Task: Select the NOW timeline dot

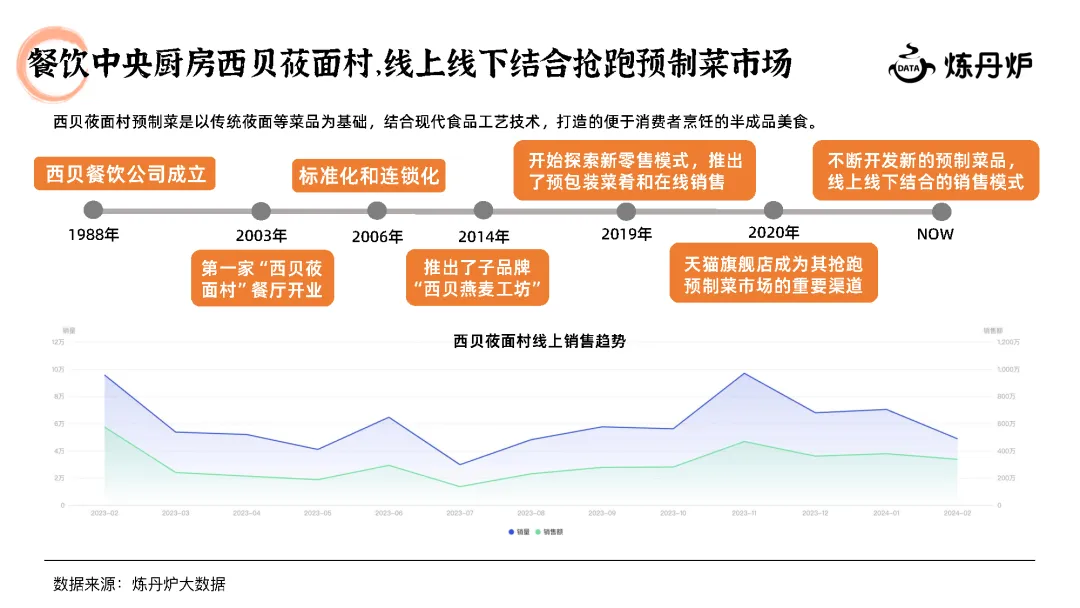Action: coord(942,211)
